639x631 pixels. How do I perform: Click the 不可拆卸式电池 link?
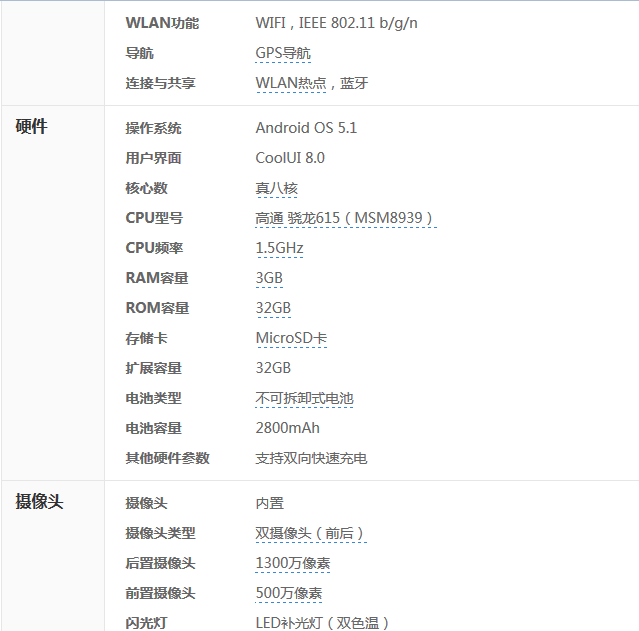coord(304,398)
